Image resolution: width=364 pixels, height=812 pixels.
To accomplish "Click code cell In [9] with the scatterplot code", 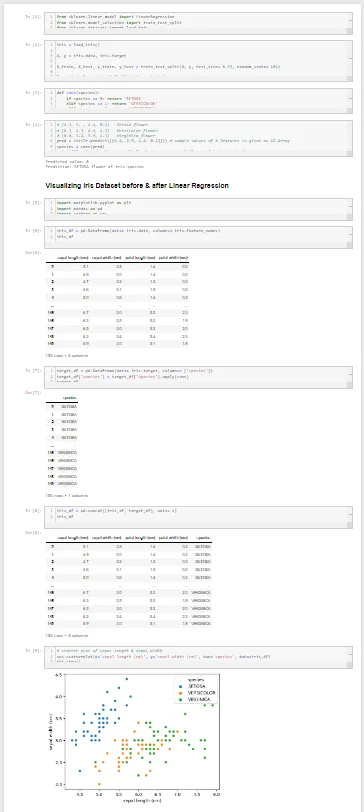I will [x=198, y=657].
